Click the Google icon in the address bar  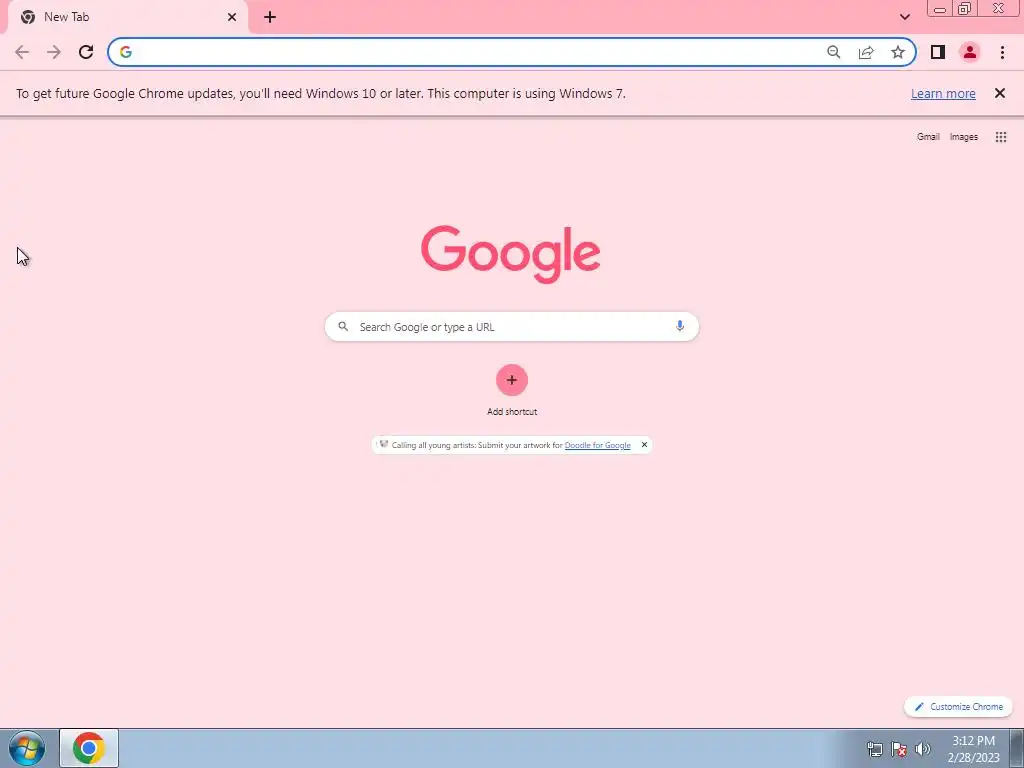point(126,52)
